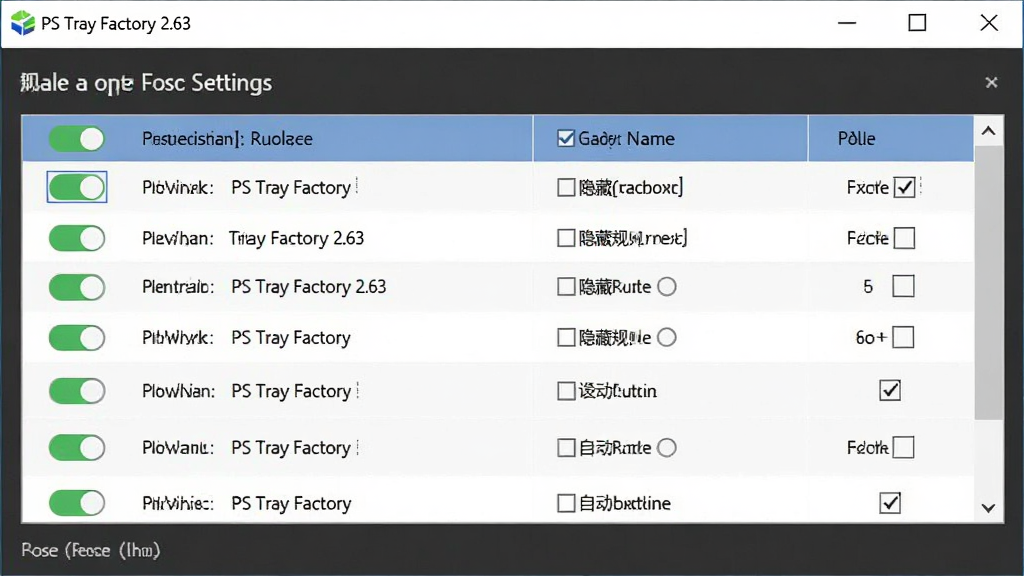
Task: Check the gadget checkbox in Plevihan row
Action: click(x=566, y=238)
